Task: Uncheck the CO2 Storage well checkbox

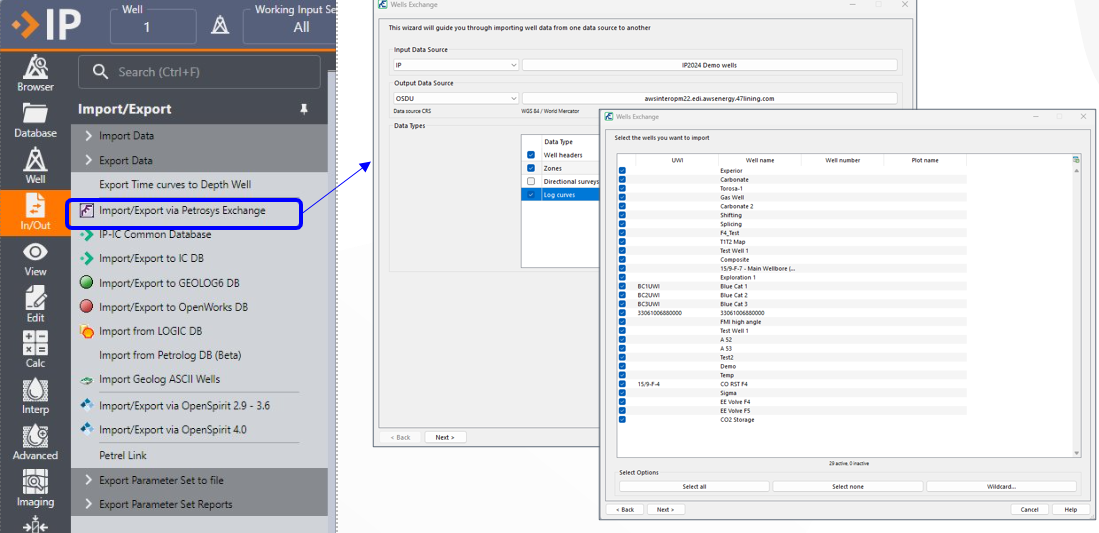Action: pyautogui.click(x=622, y=419)
